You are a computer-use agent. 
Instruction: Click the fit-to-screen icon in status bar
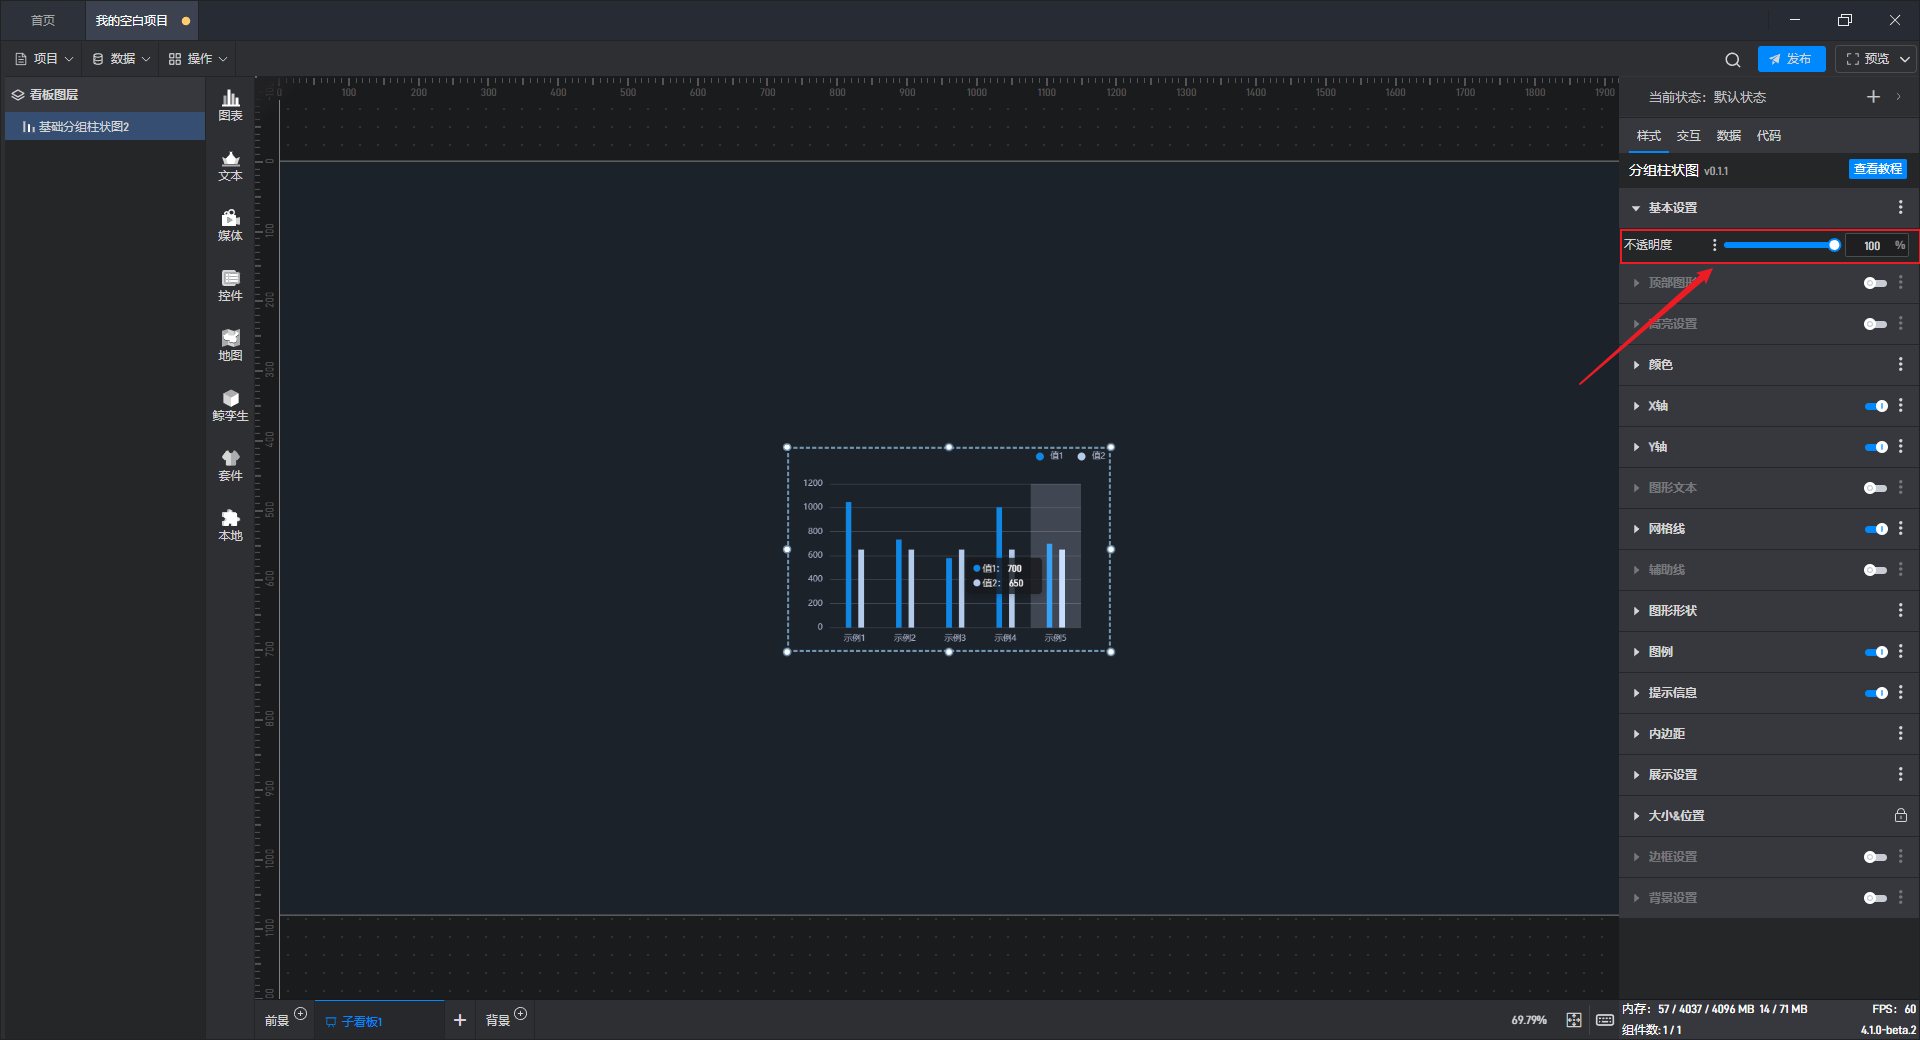(x=1574, y=1020)
